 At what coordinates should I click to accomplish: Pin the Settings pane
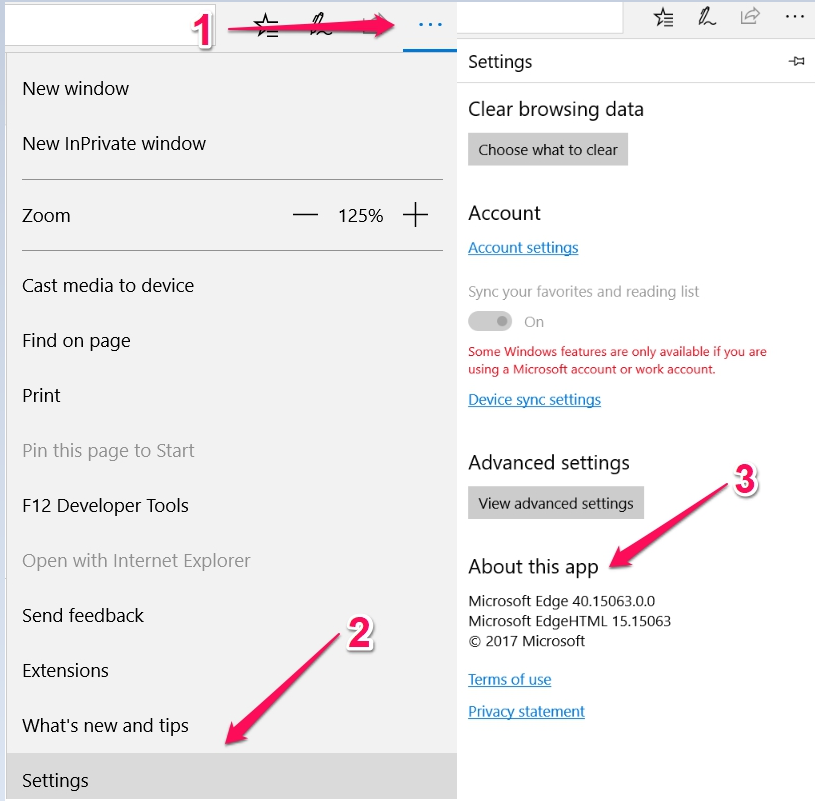click(x=796, y=61)
